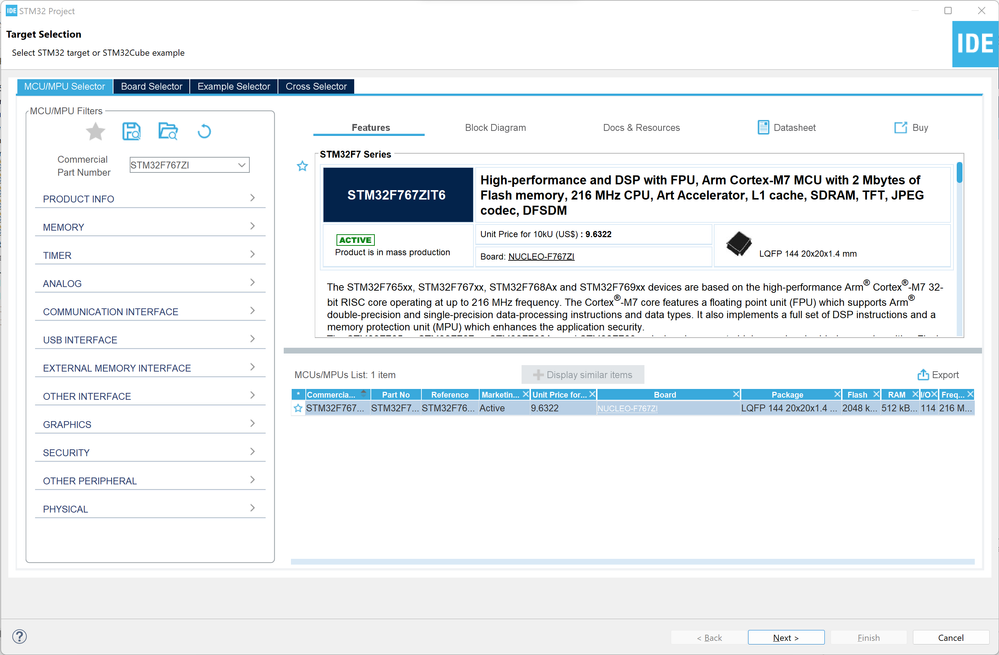The width and height of the screenshot is (999, 655).
Task: Expand TIMER filter section
Action: point(150,255)
